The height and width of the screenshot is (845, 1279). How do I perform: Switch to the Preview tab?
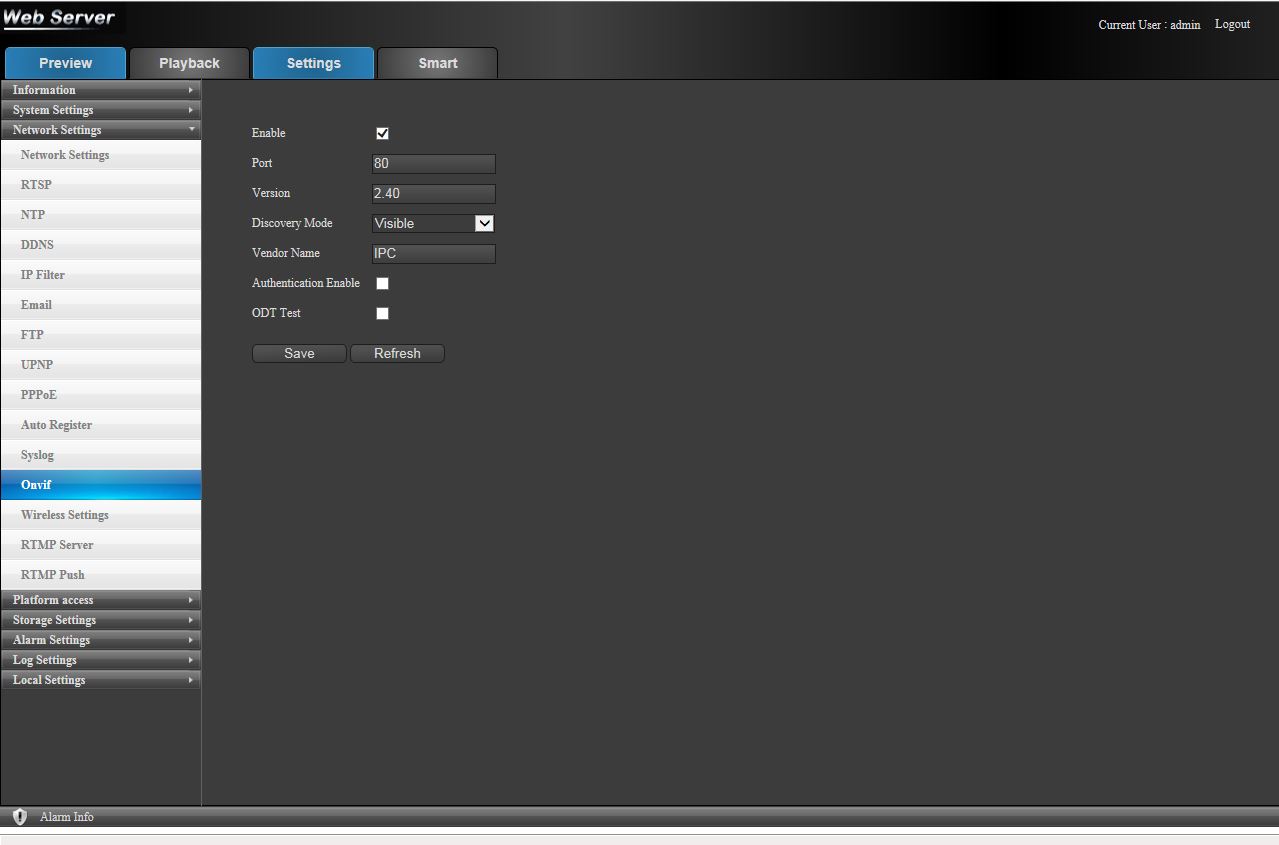click(66, 63)
